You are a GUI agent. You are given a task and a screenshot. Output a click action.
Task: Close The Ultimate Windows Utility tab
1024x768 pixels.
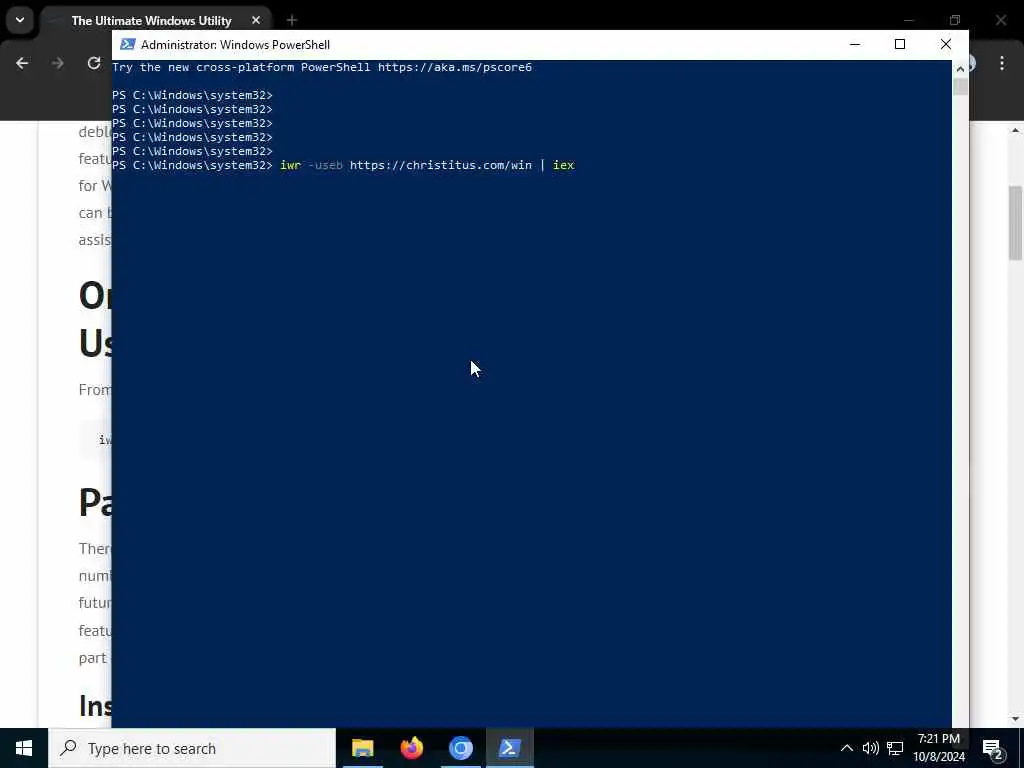256,21
